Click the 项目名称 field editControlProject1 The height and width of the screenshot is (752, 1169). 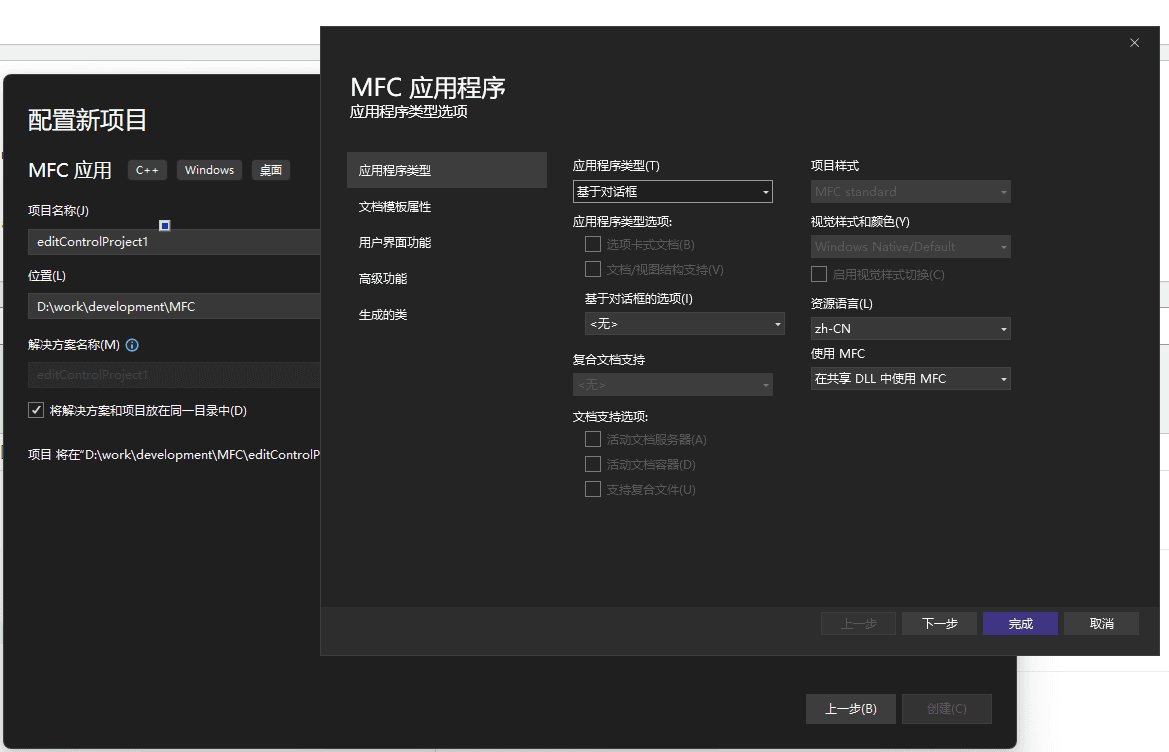coord(174,241)
